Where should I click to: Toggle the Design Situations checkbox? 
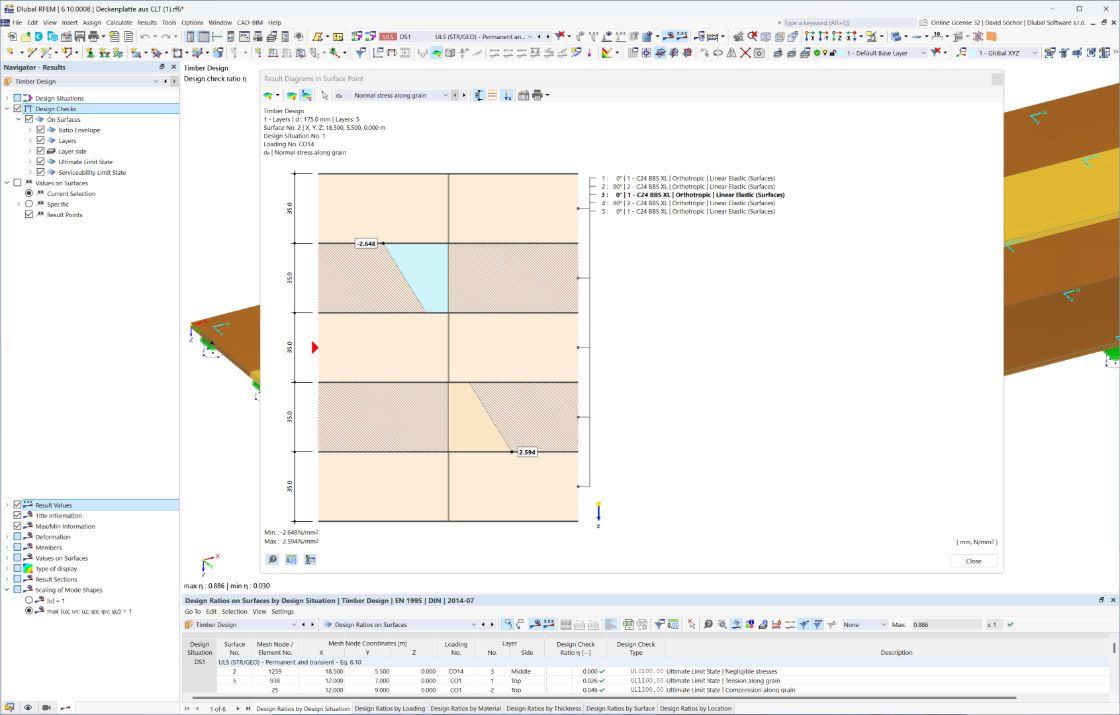18,98
